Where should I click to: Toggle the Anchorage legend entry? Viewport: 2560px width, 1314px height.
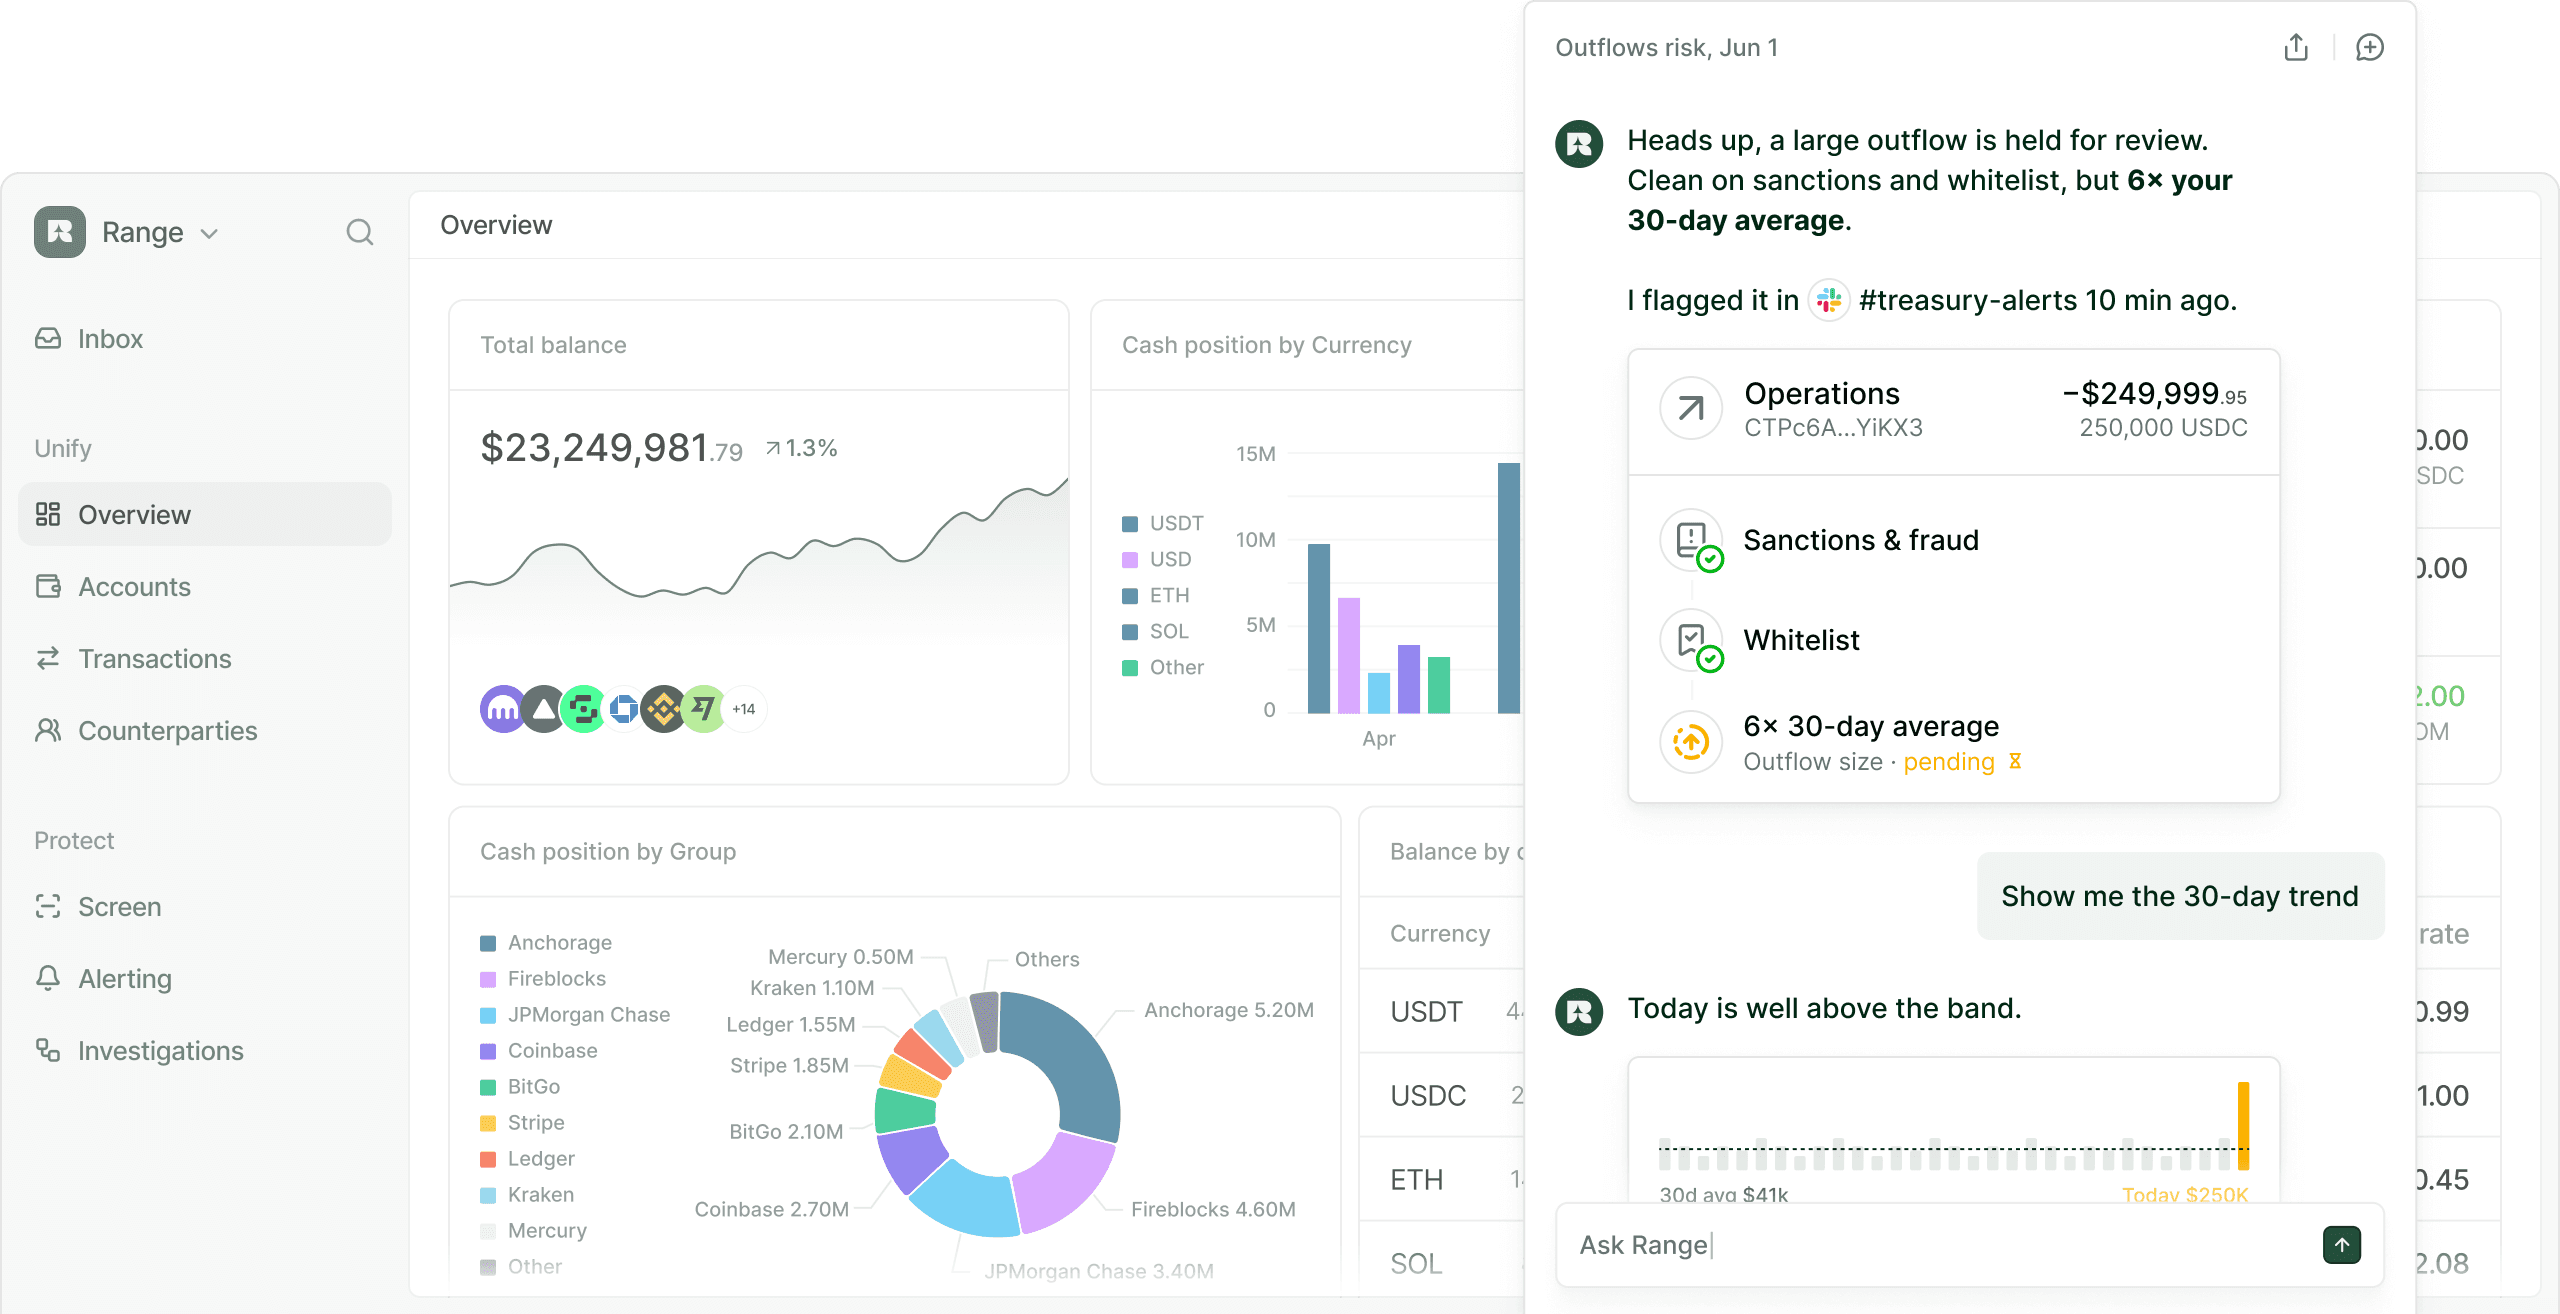(546, 943)
